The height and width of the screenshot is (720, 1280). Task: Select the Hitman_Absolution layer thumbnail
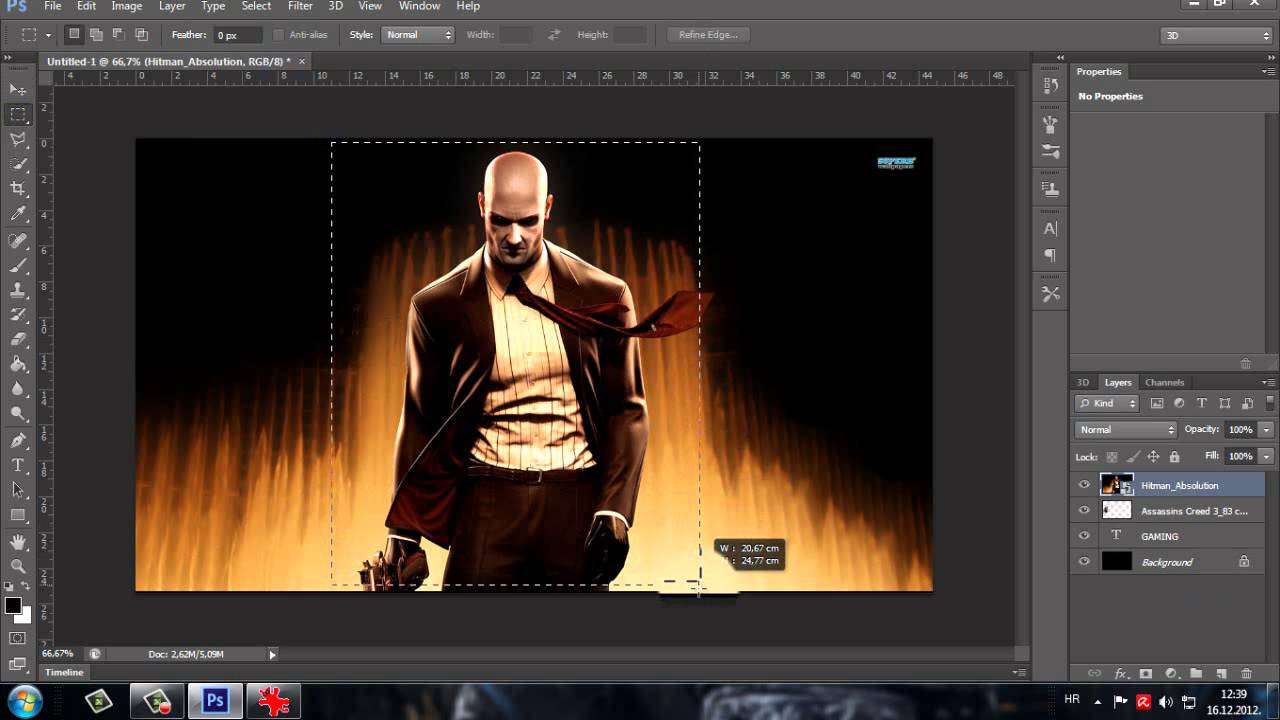pos(1116,485)
